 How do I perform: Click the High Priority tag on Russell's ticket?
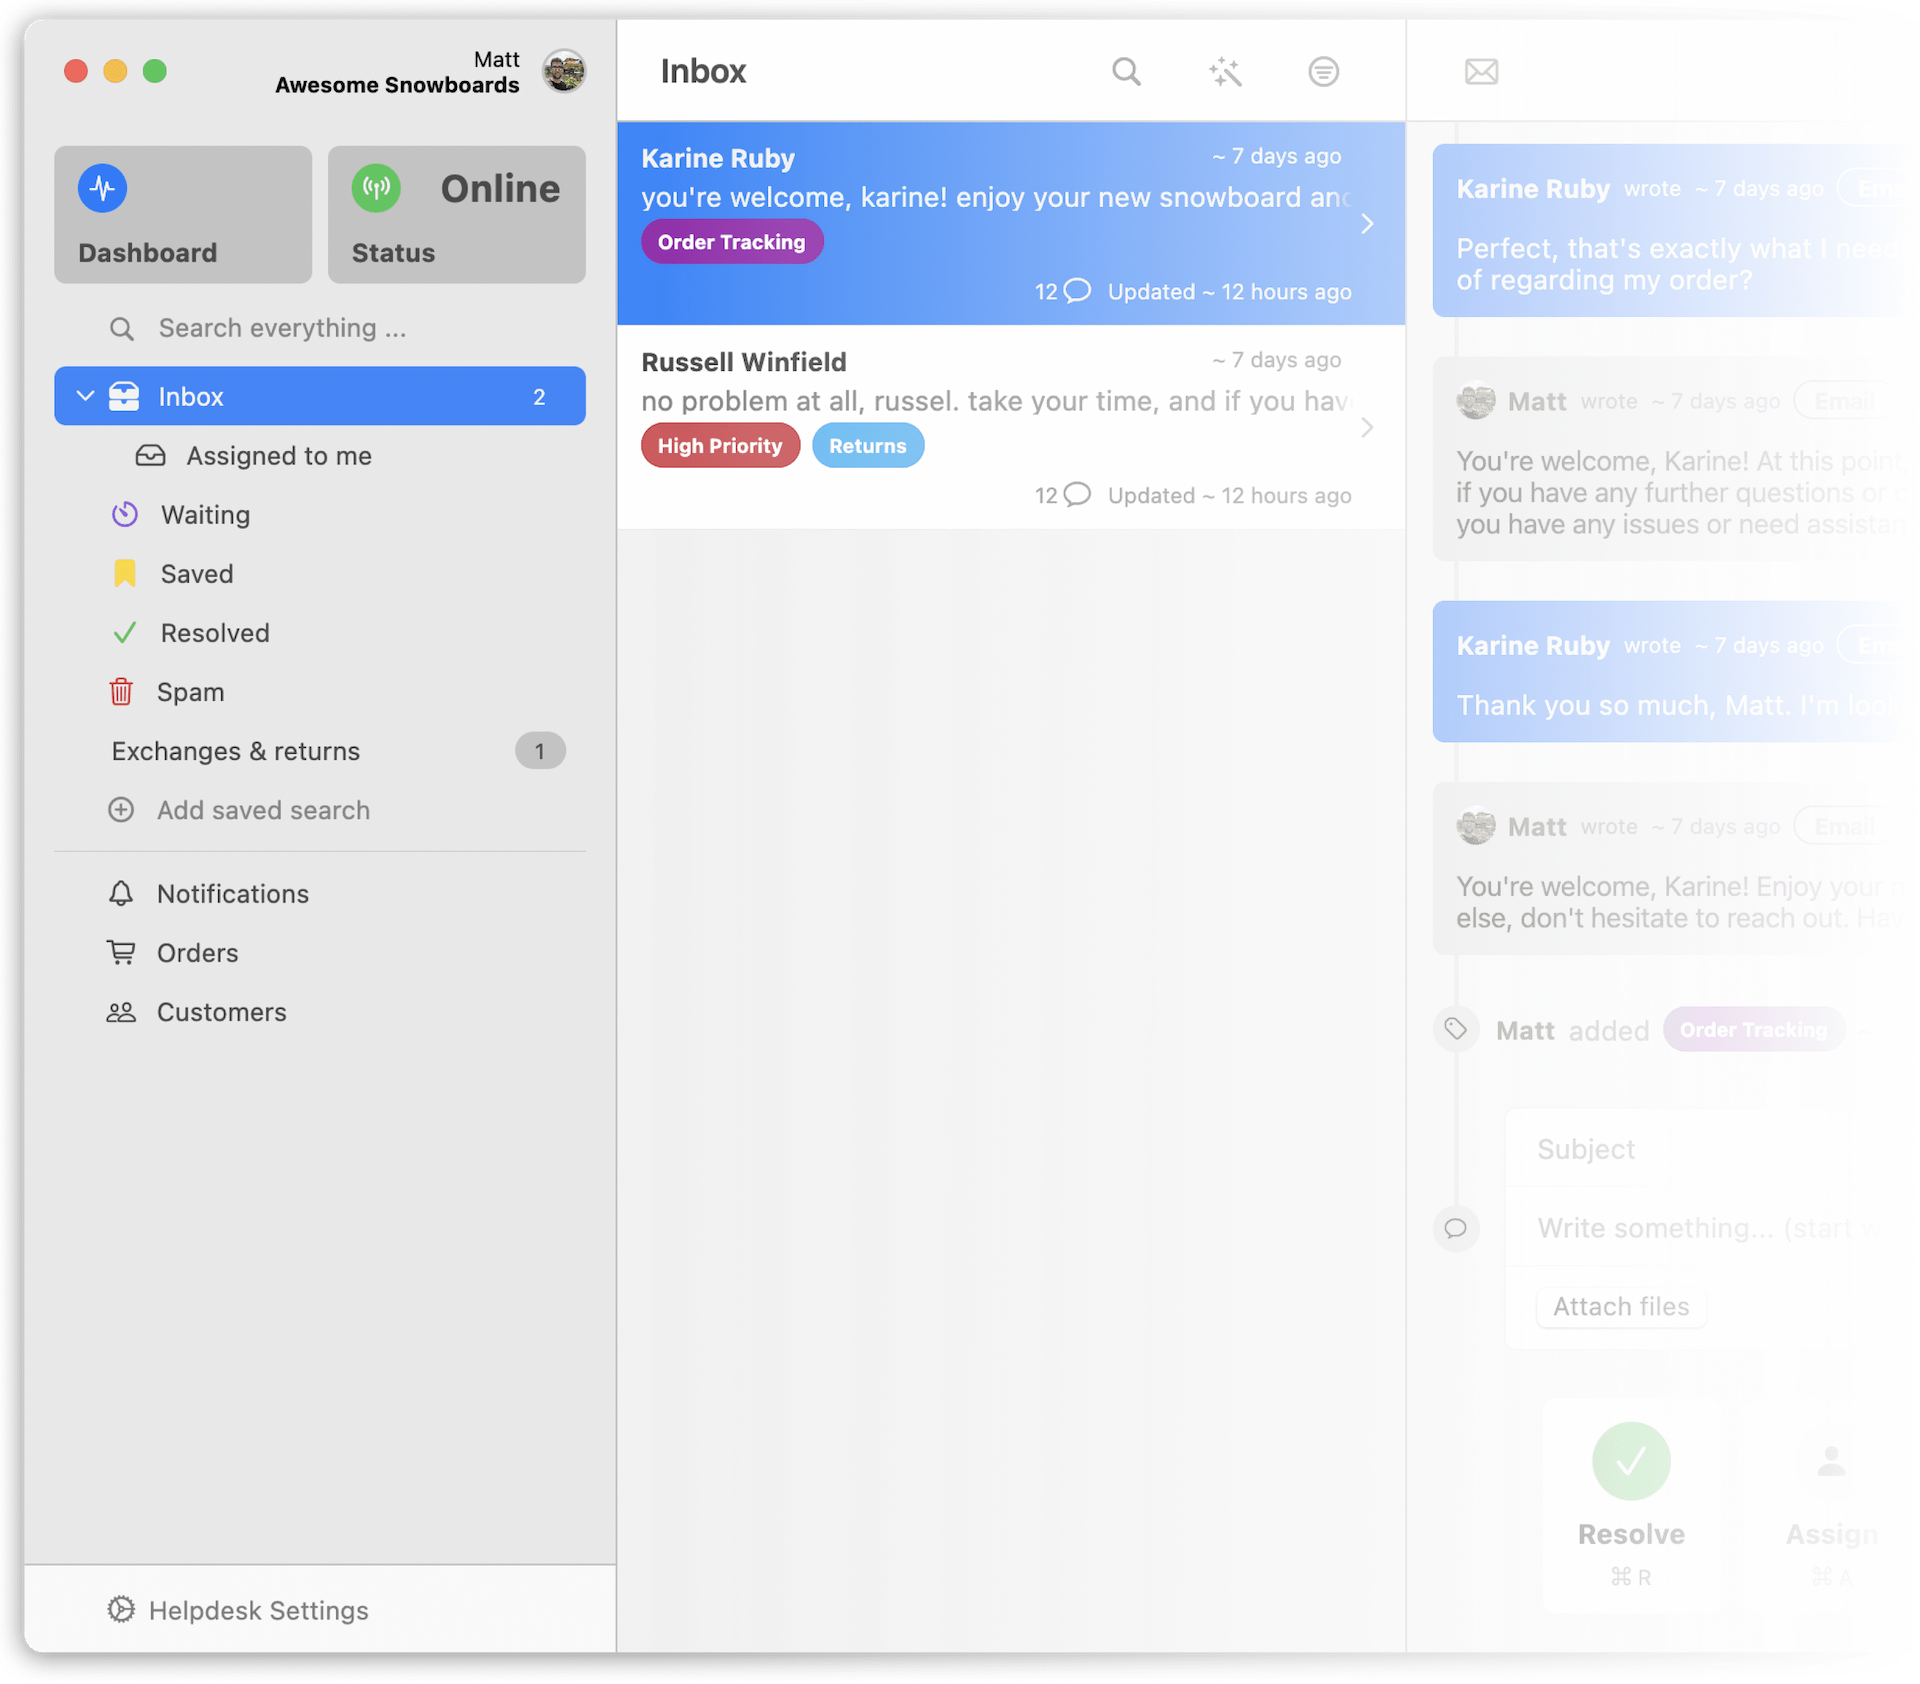[720, 446]
